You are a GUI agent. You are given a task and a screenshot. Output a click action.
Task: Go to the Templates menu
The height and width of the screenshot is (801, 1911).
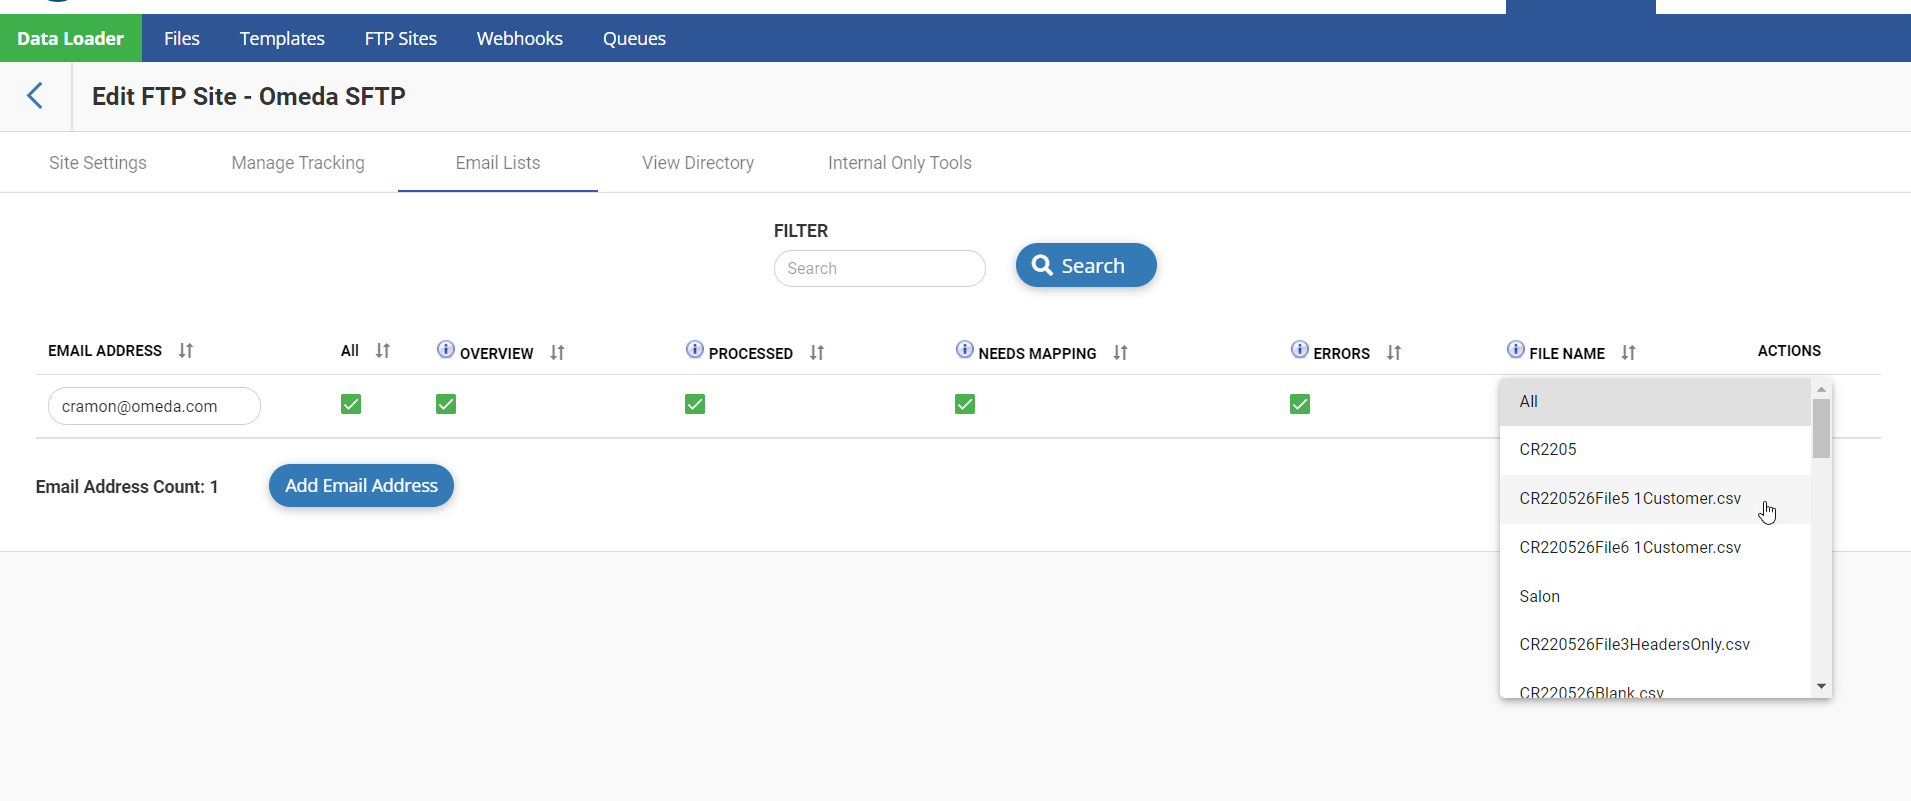point(282,39)
